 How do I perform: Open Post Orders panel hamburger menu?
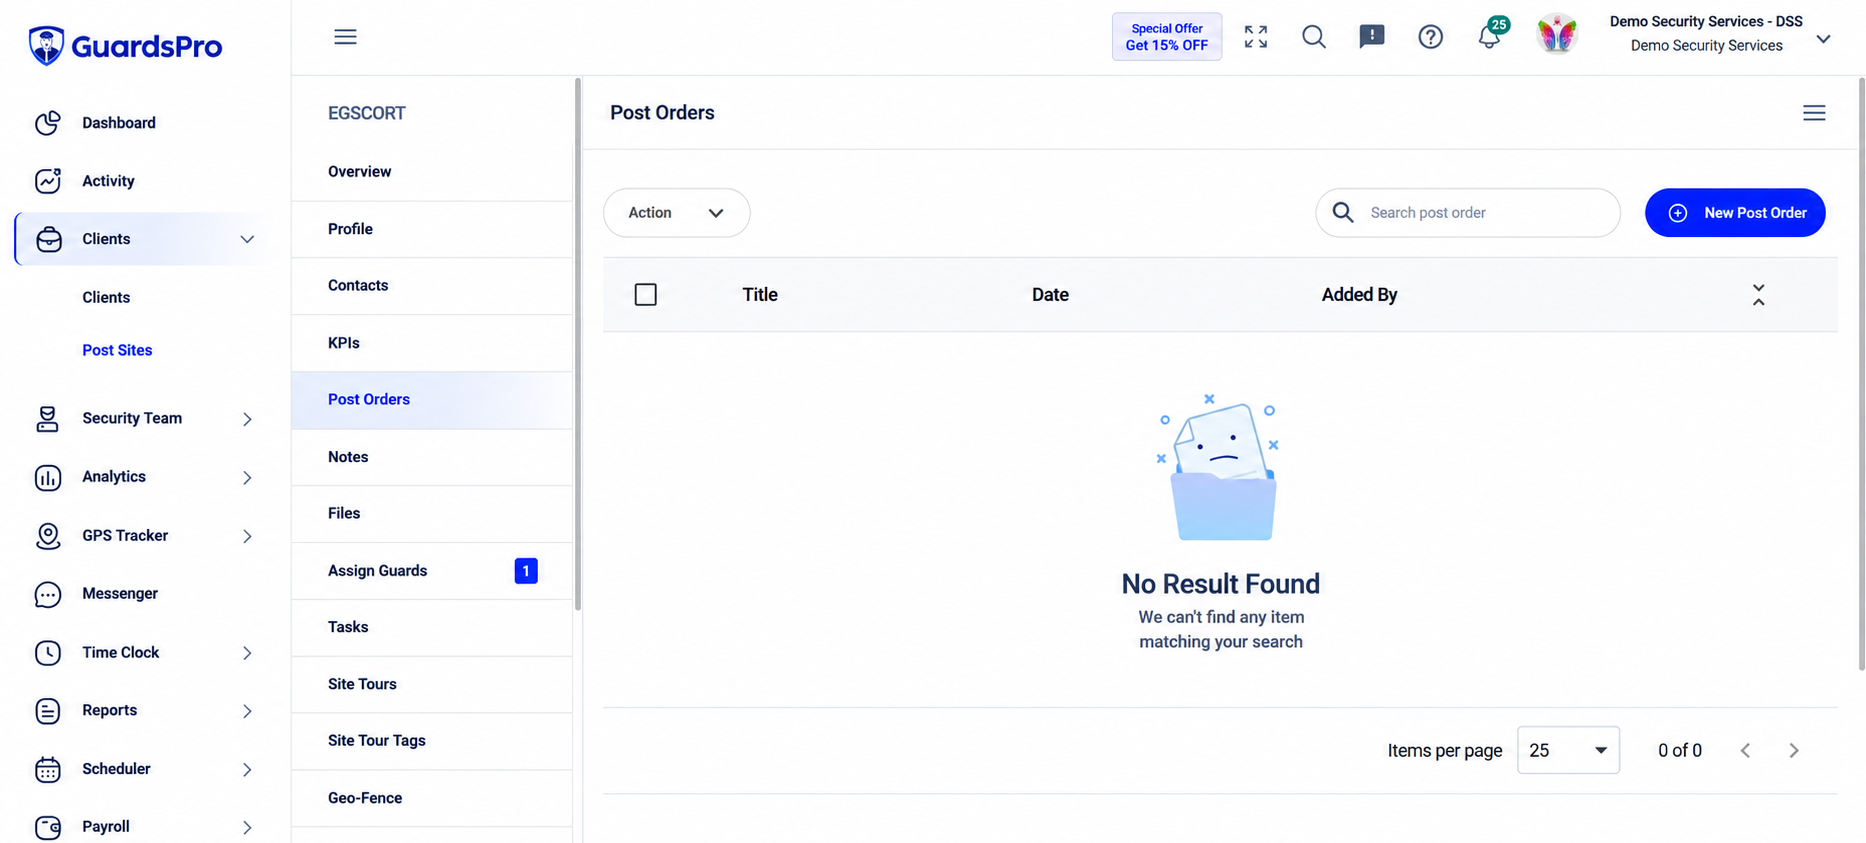(1813, 113)
